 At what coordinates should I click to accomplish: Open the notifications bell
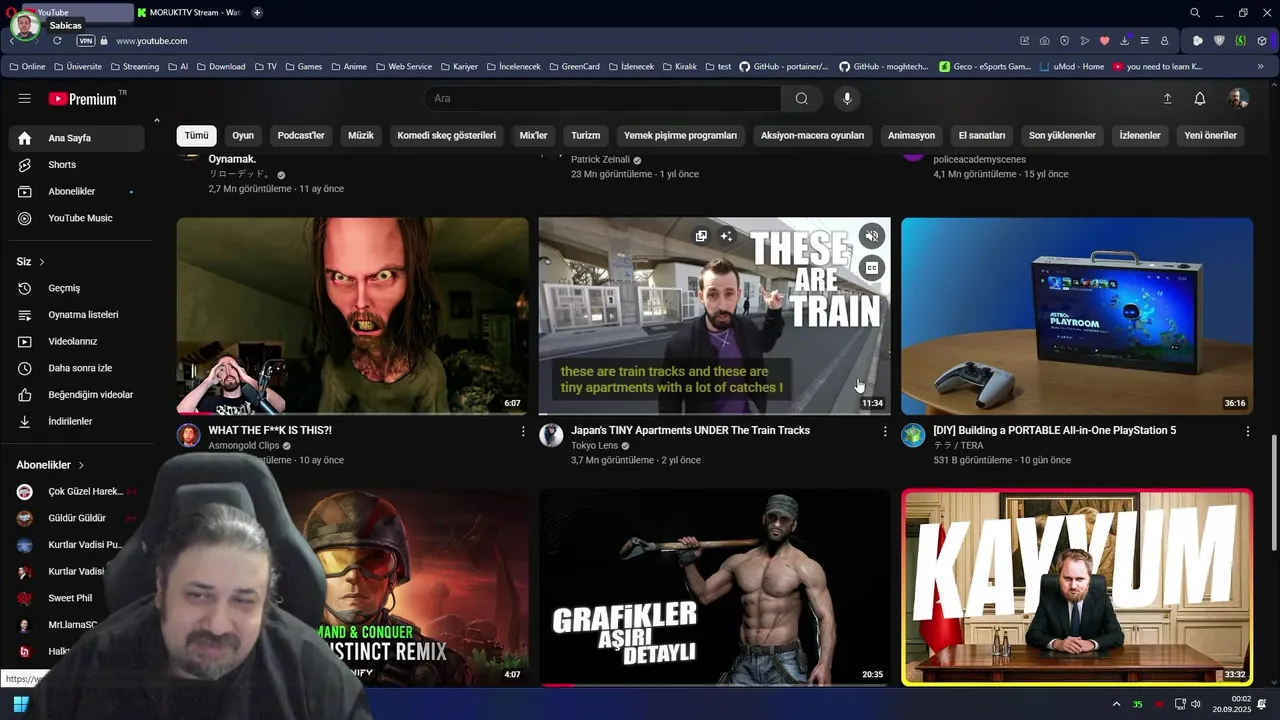(x=1200, y=98)
